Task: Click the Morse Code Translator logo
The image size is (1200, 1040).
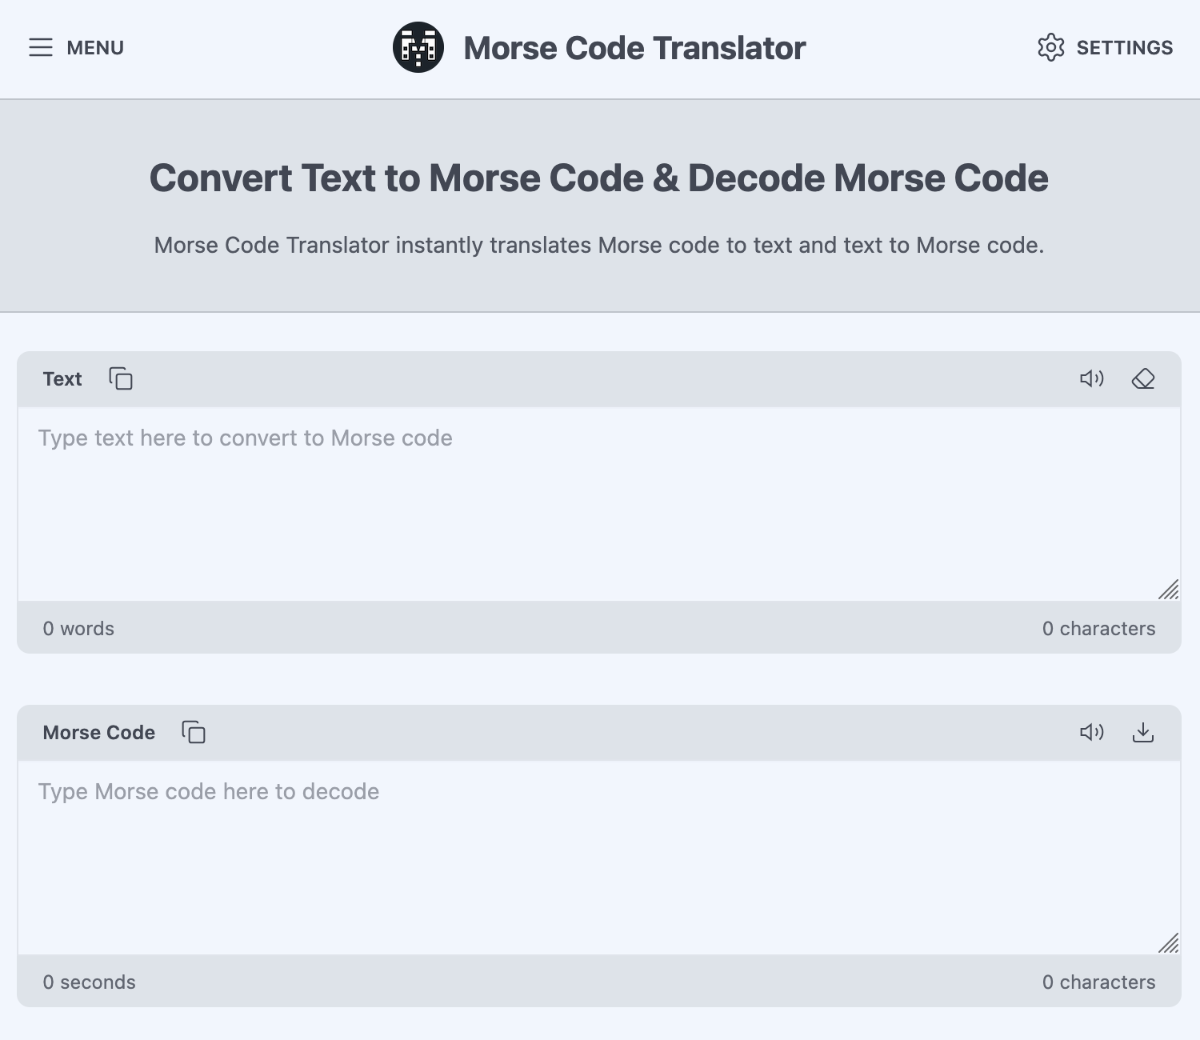Action: click(418, 47)
